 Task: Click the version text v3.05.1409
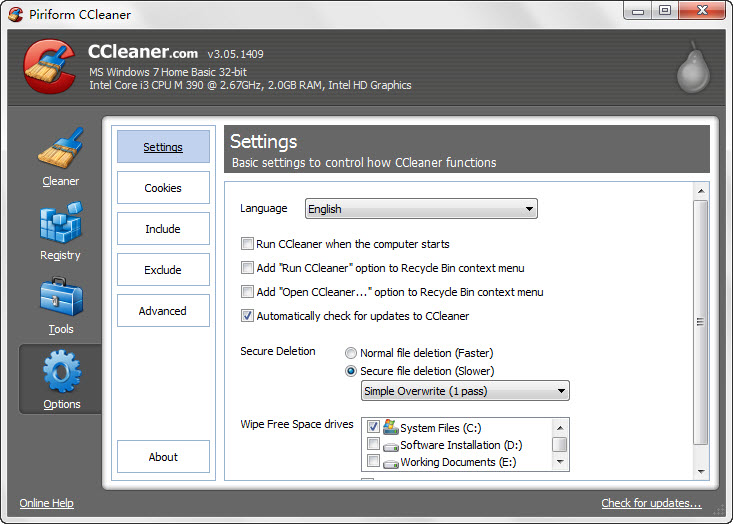coord(236,54)
